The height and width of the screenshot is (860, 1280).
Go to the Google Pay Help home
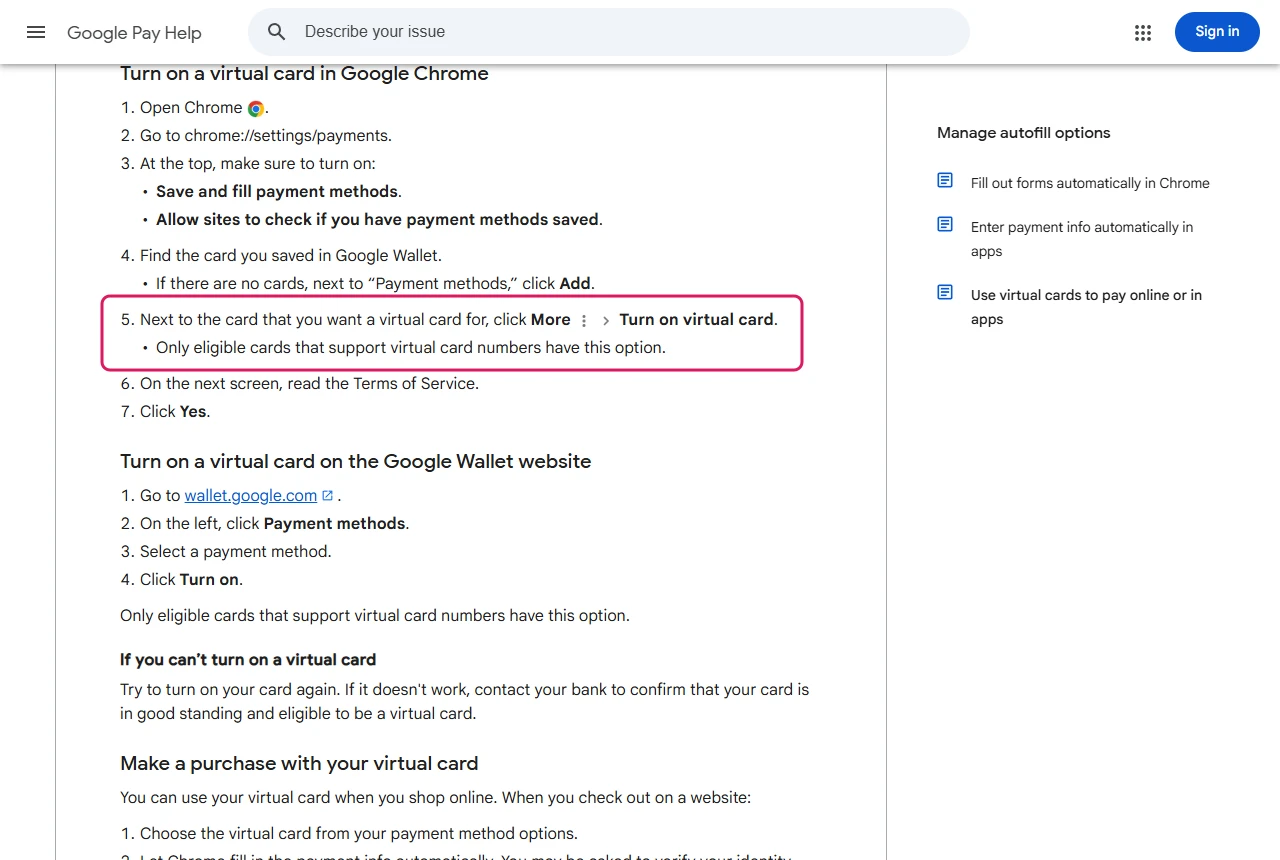tap(134, 33)
